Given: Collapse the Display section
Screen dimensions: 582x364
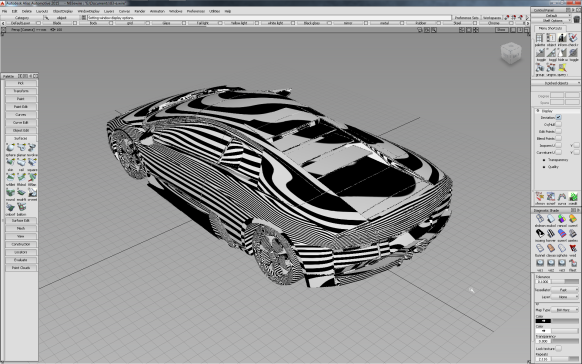Looking at the screenshot, I should click(538, 111).
